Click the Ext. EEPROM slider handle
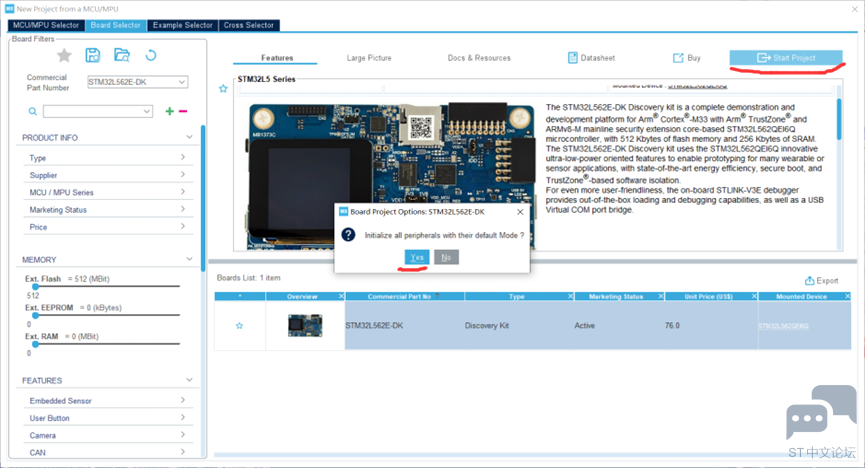Image resolution: width=865 pixels, height=468 pixels. 35,315
